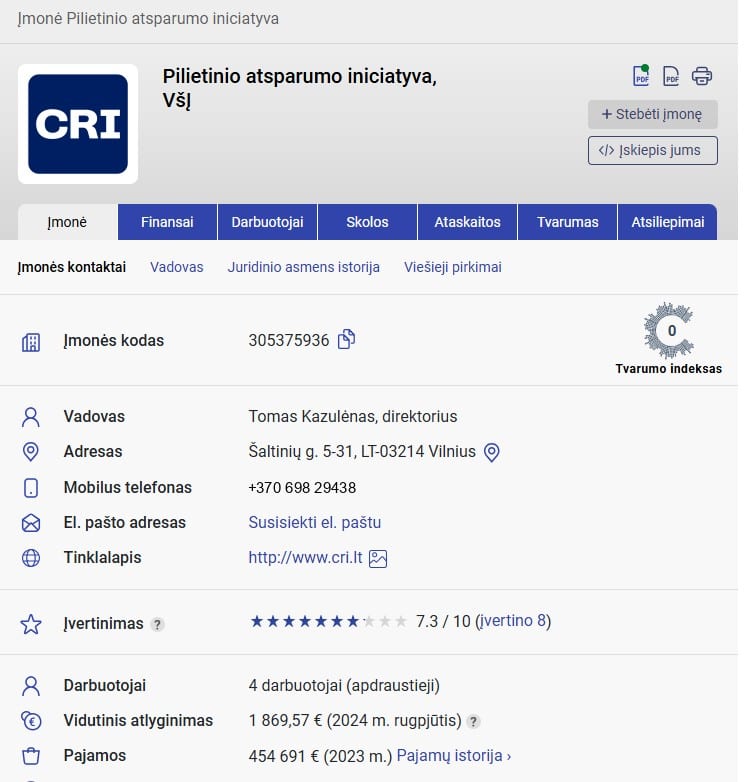Download the PDF report with green dot
Viewport: 744px width, 782px height.
[641, 76]
